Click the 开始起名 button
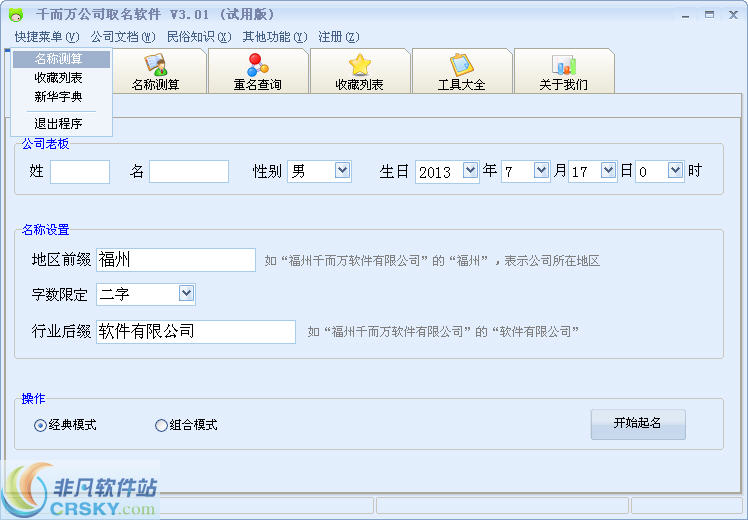This screenshot has width=748, height=520. pos(638,424)
